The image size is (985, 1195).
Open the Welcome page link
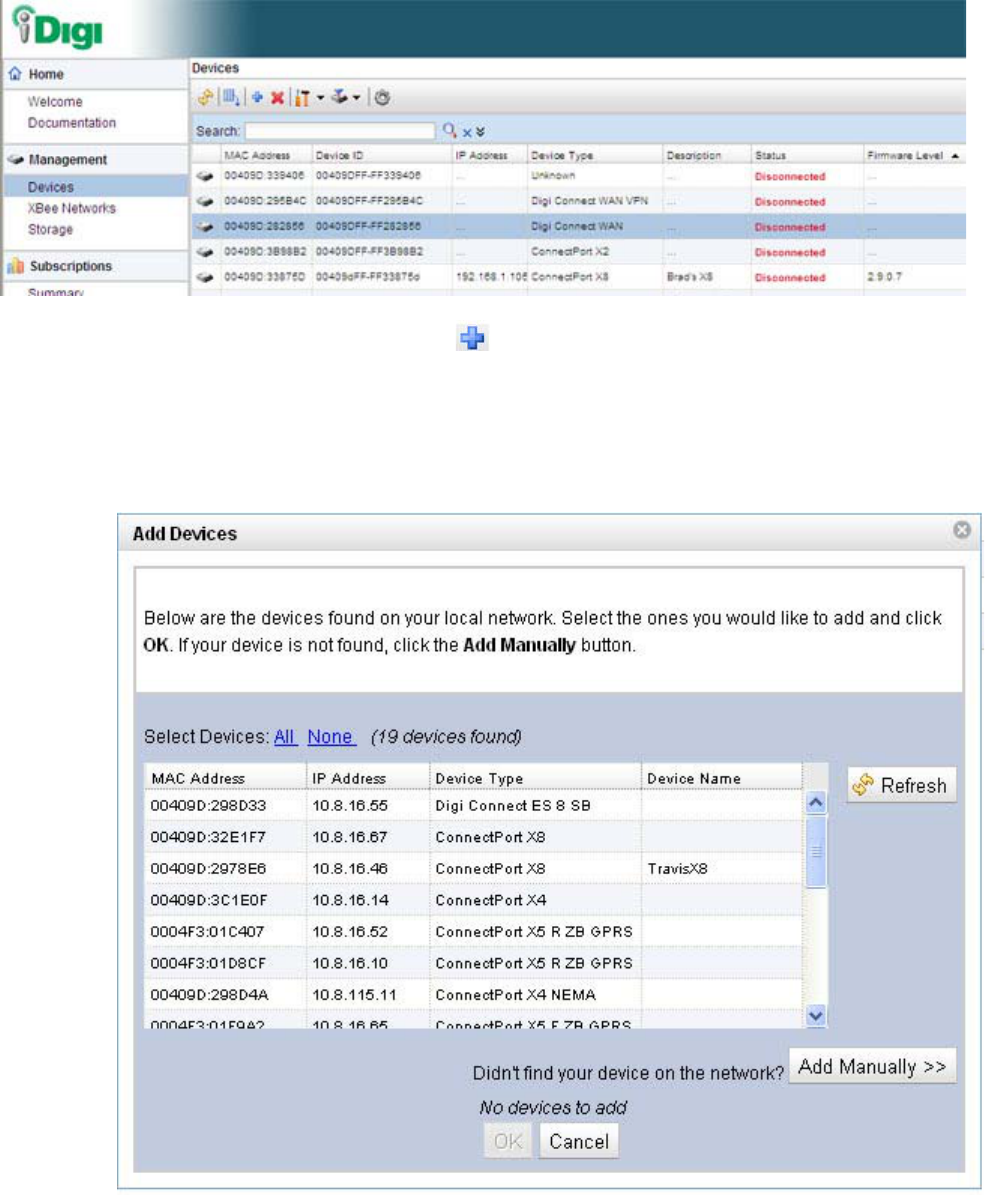click(55, 101)
